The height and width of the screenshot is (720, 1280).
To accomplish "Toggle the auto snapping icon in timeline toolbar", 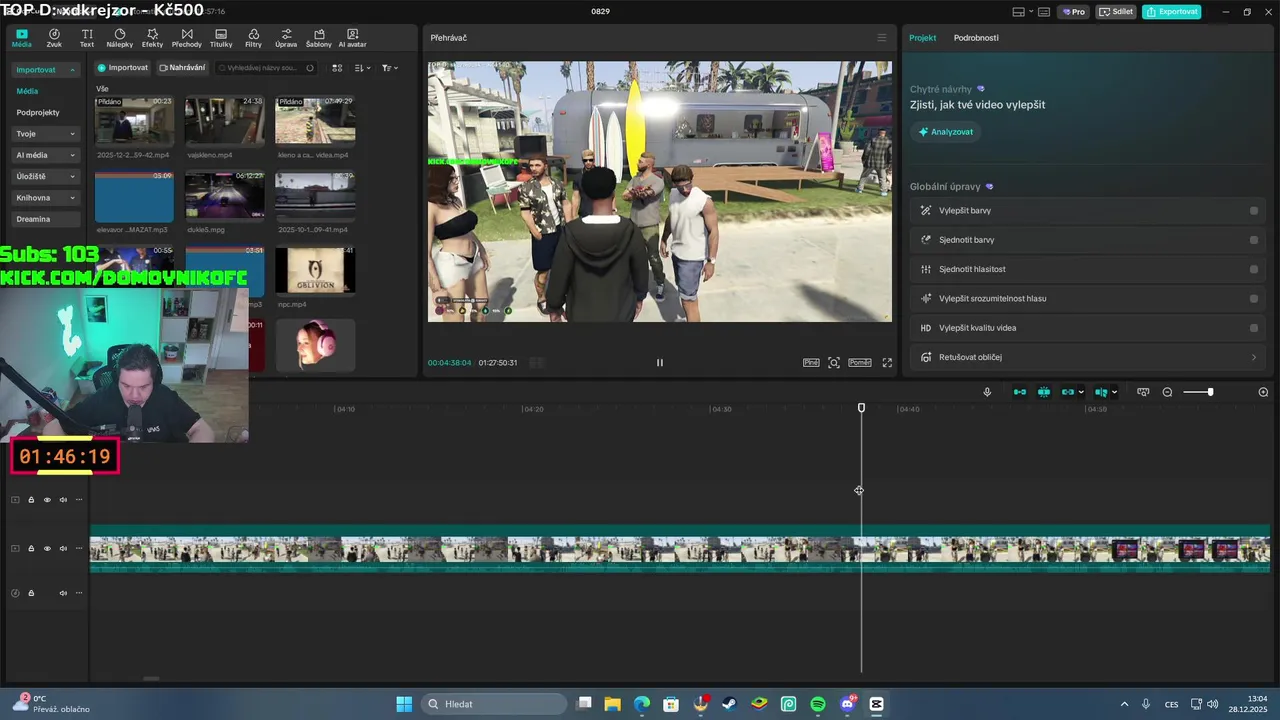I will [x=1043, y=392].
